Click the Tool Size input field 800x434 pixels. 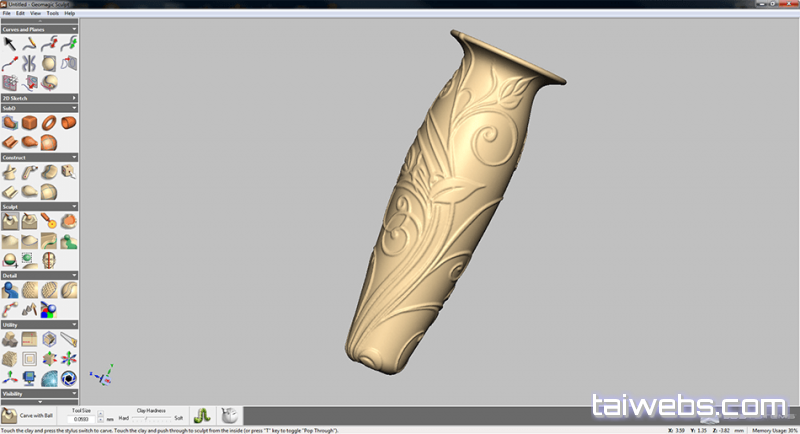pyautogui.click(x=81, y=418)
